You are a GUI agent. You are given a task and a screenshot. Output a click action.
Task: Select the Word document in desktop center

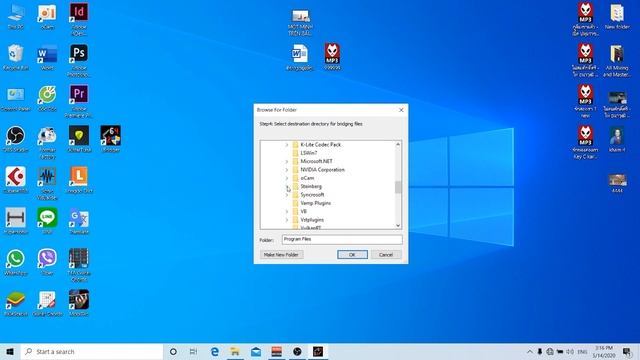tap(299, 57)
